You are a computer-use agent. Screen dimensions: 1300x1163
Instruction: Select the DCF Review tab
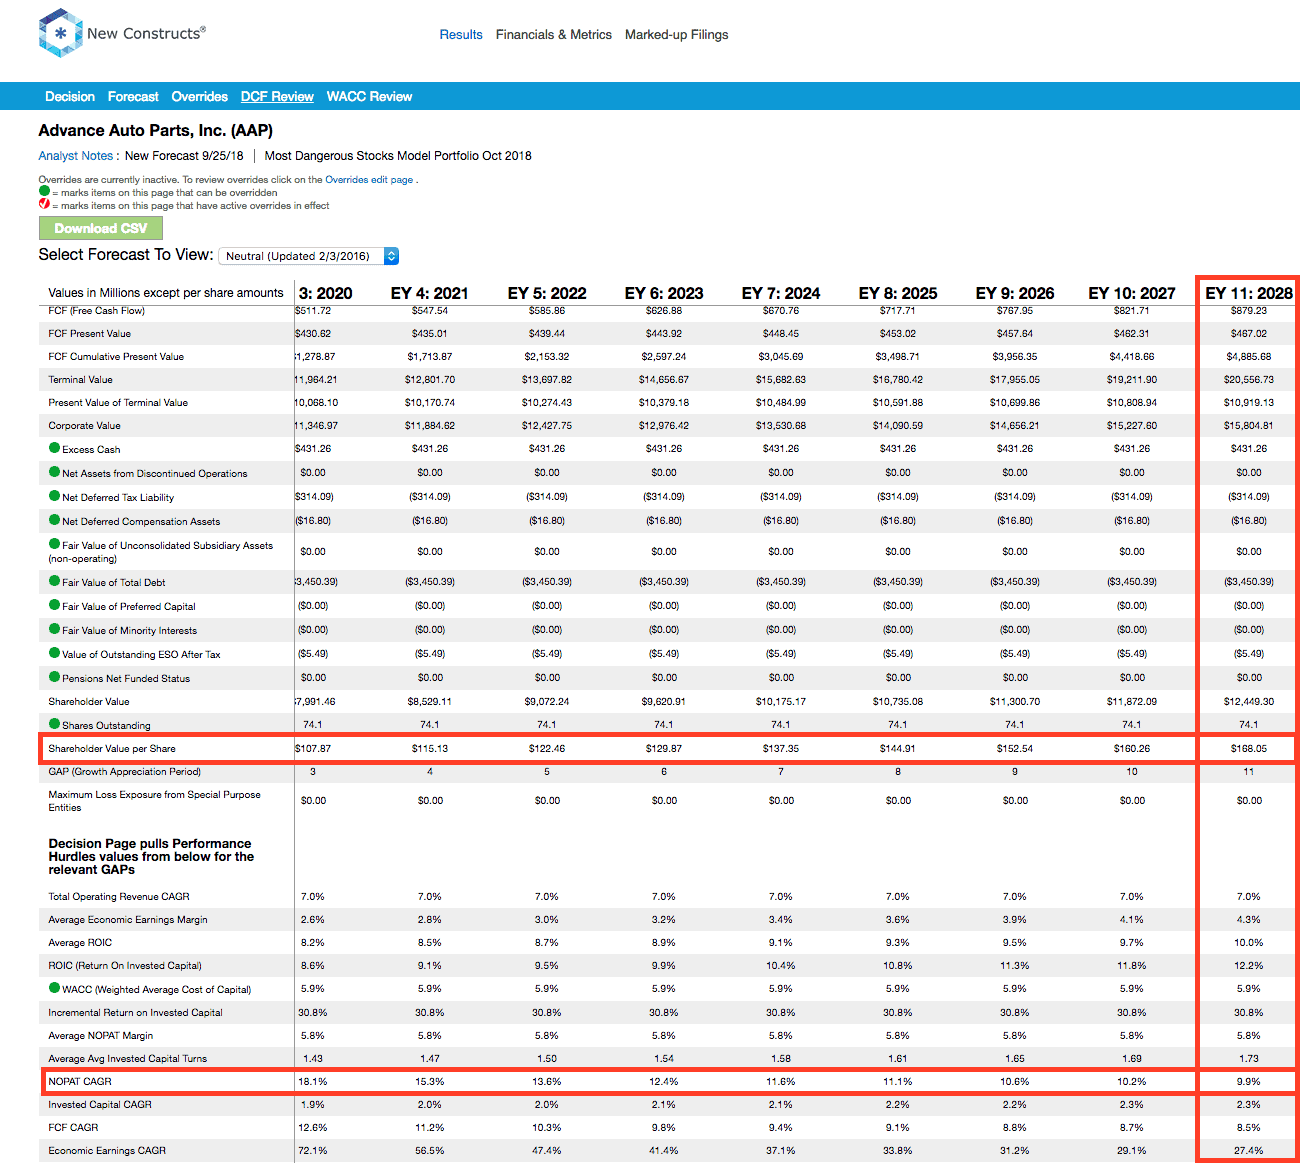coord(277,96)
